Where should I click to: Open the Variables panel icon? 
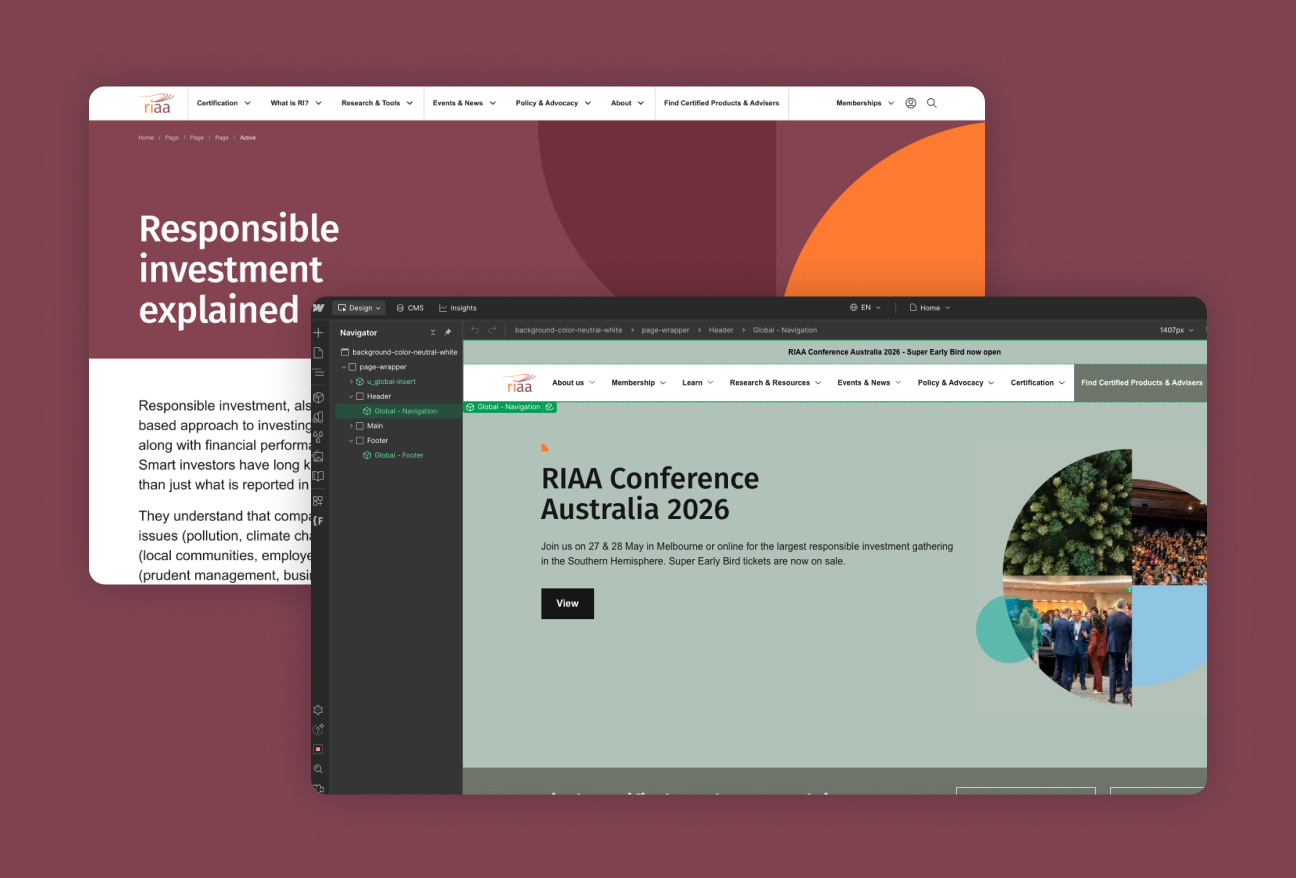point(318,436)
